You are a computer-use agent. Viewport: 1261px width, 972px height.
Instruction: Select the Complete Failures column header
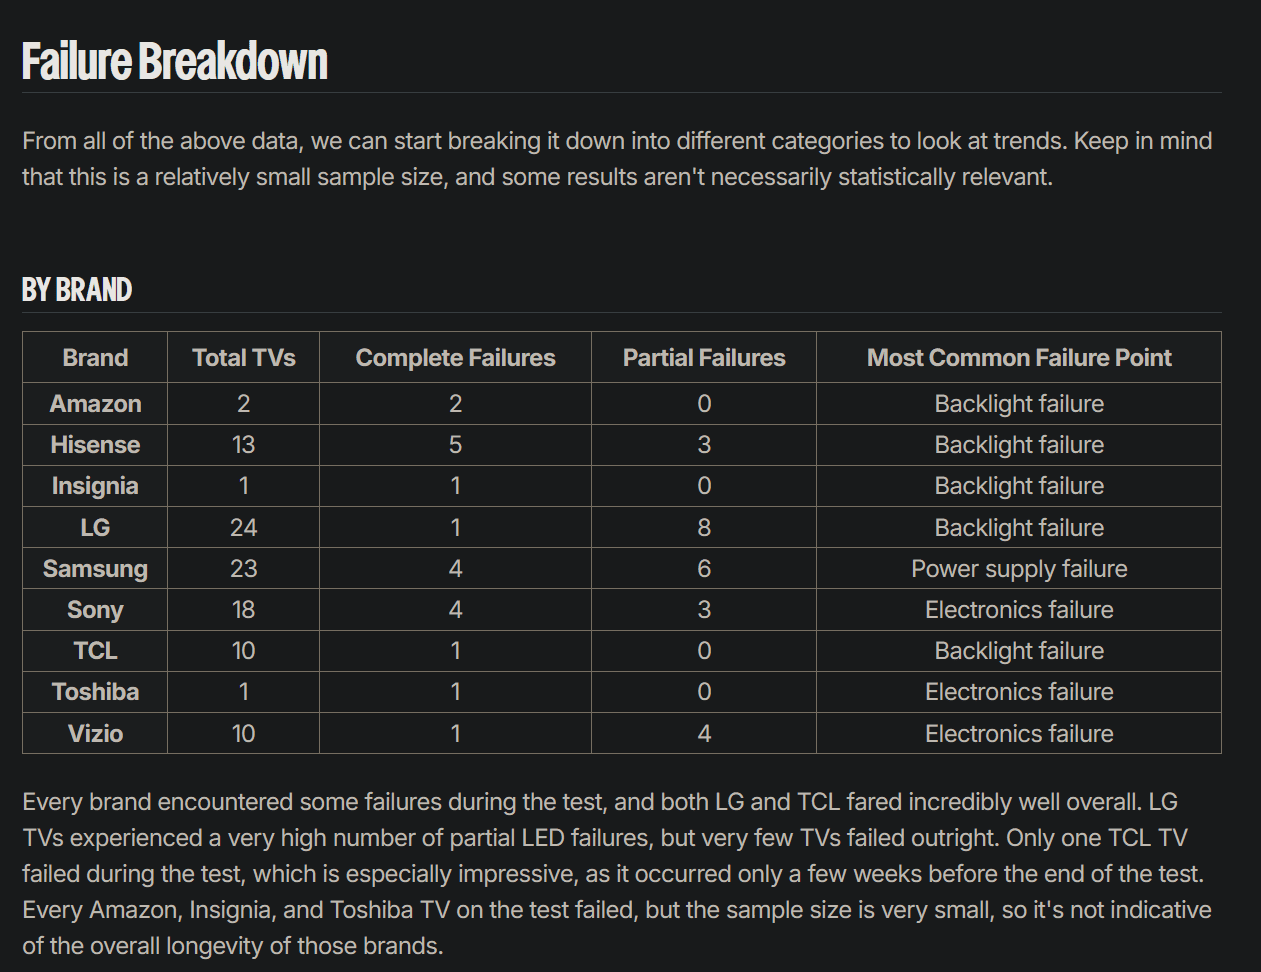(x=455, y=358)
